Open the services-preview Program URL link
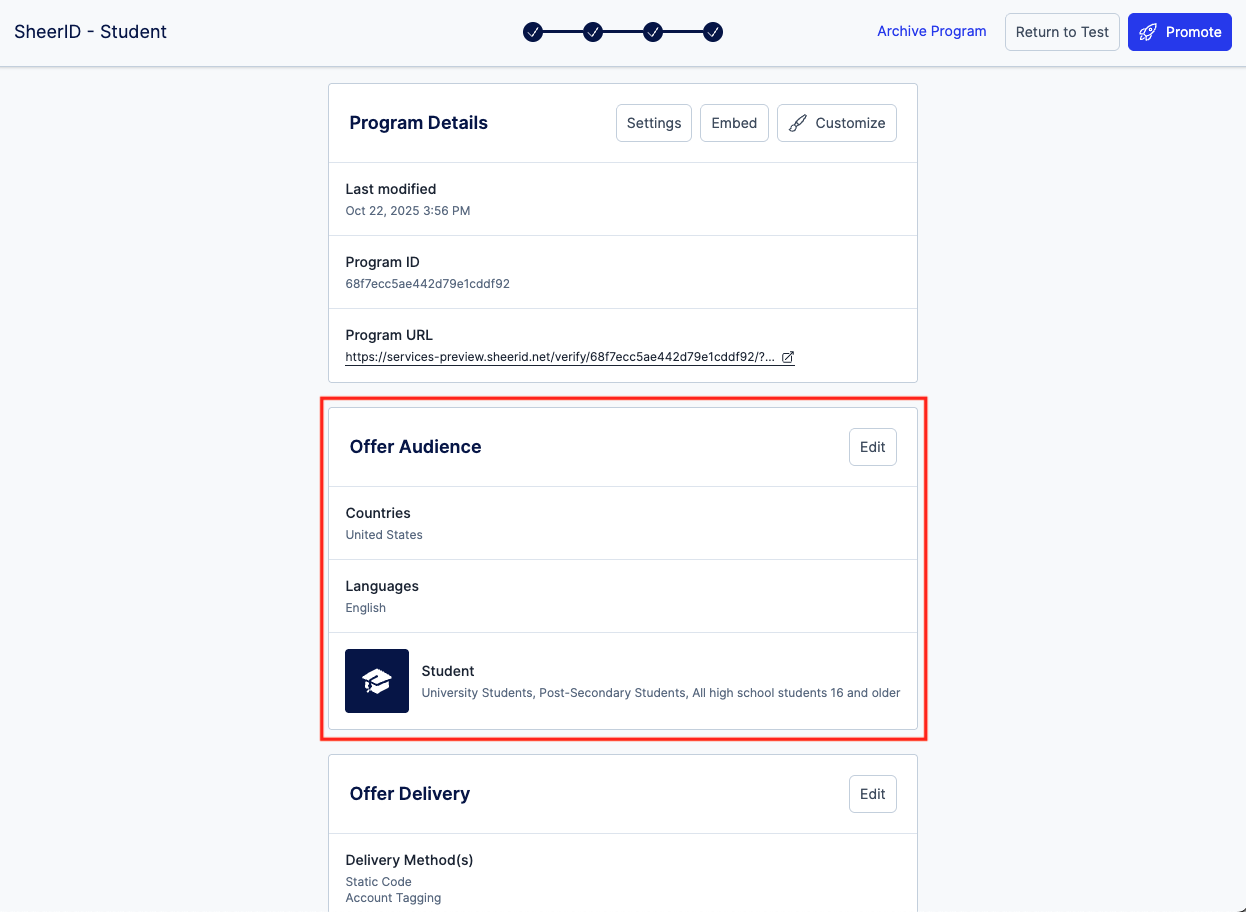This screenshot has height=912, width=1246. coord(560,357)
